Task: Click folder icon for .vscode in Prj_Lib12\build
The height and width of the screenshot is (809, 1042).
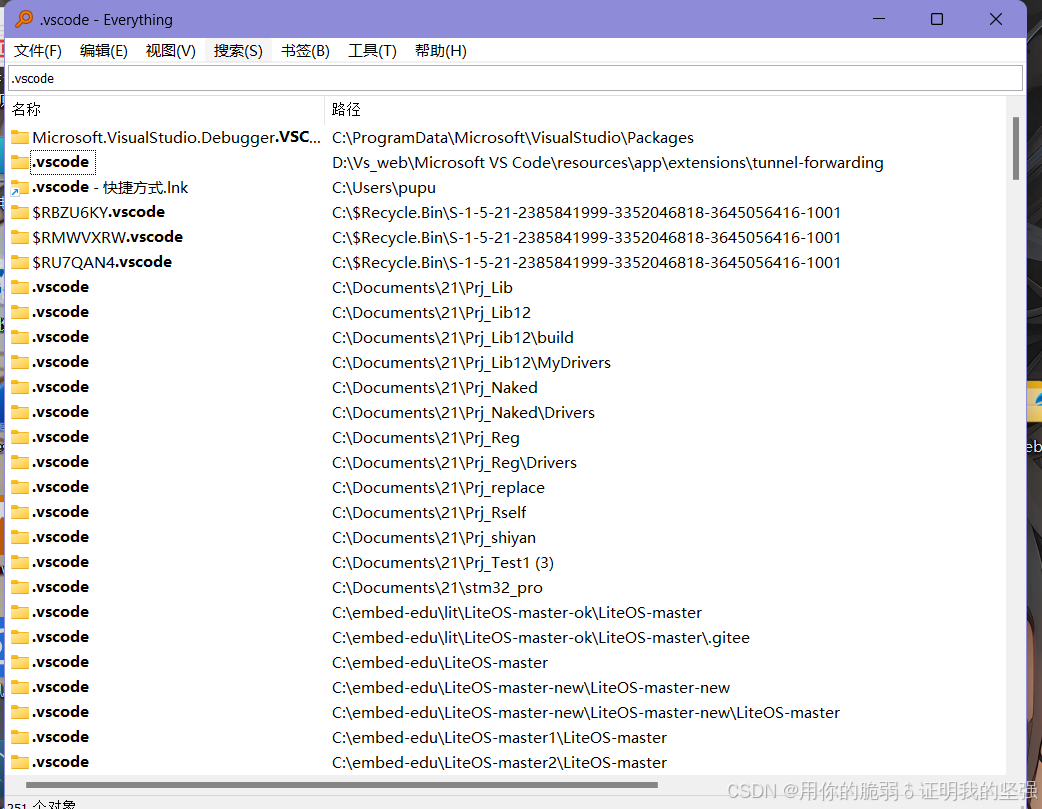Action: (20, 337)
